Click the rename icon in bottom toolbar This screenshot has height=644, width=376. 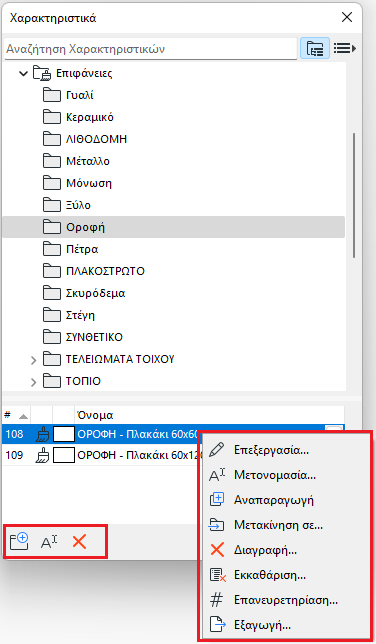click(49, 542)
